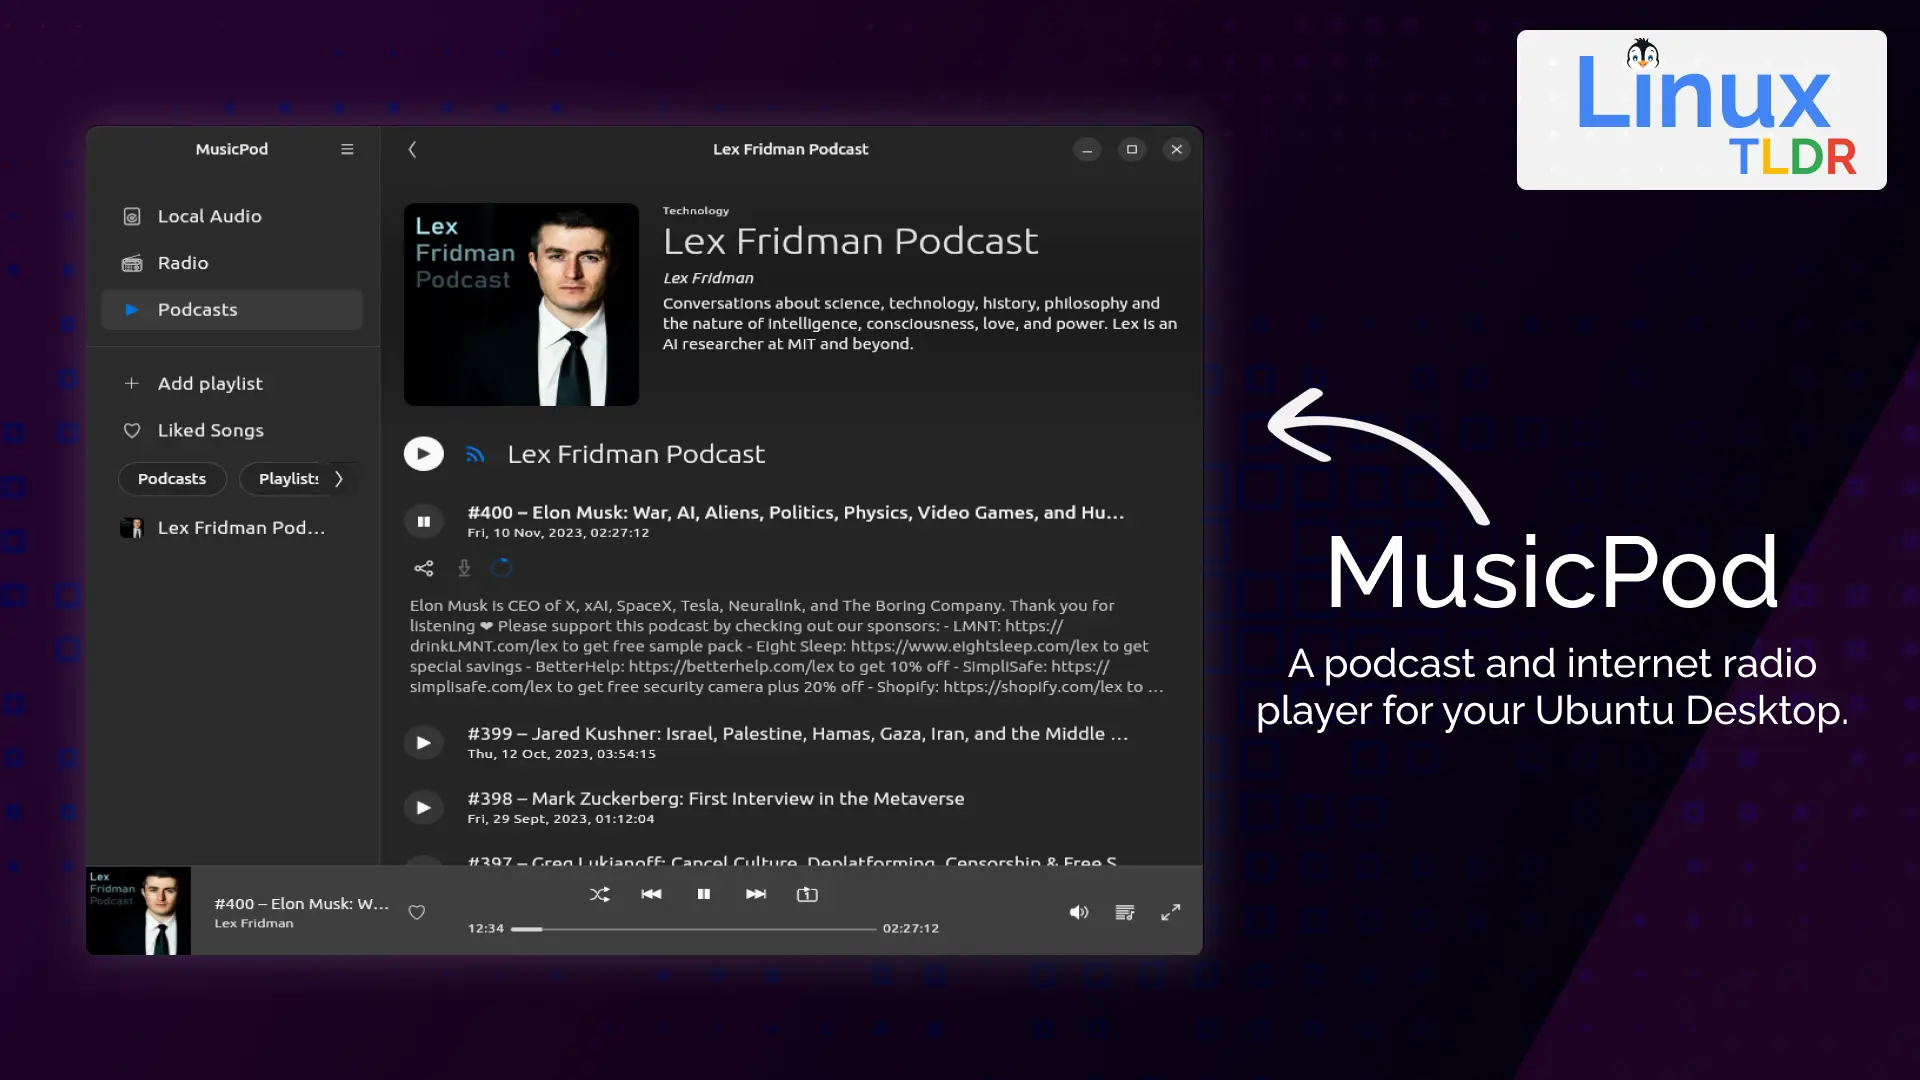Viewport: 1920px width, 1080px height.
Task: Like the currently playing episode
Action: coord(417,912)
